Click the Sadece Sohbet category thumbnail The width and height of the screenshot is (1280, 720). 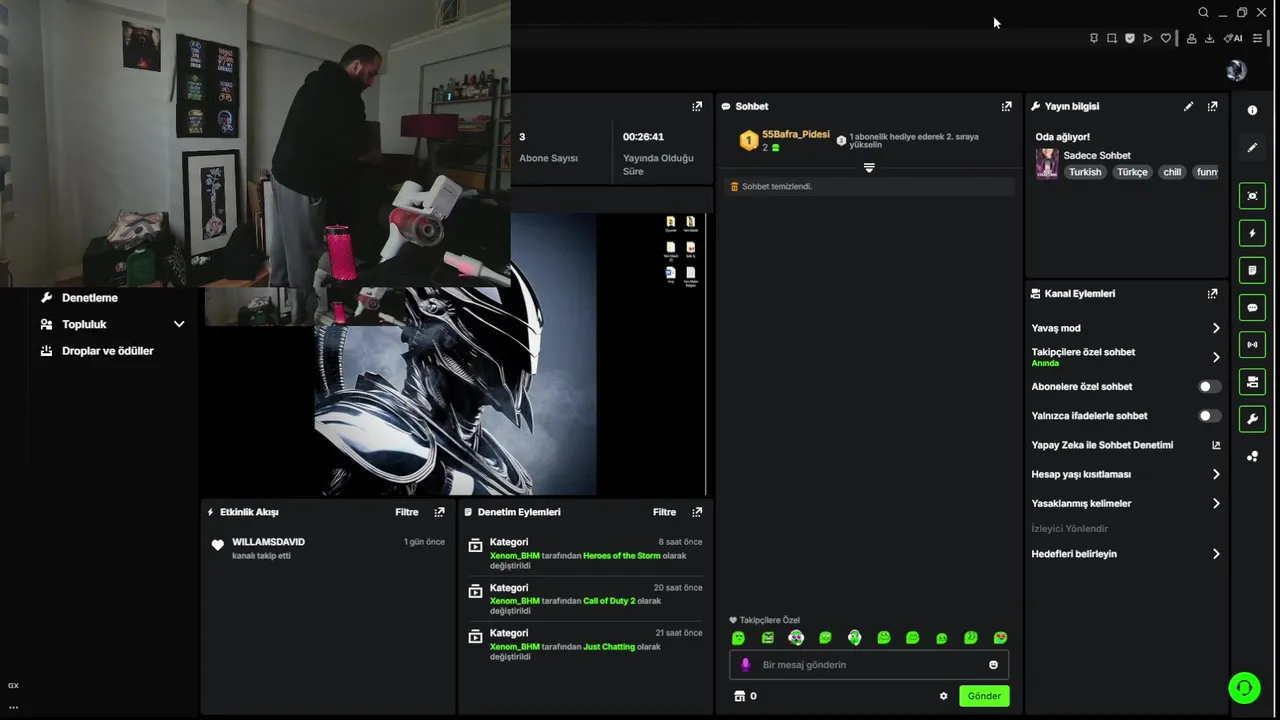[1047, 163]
